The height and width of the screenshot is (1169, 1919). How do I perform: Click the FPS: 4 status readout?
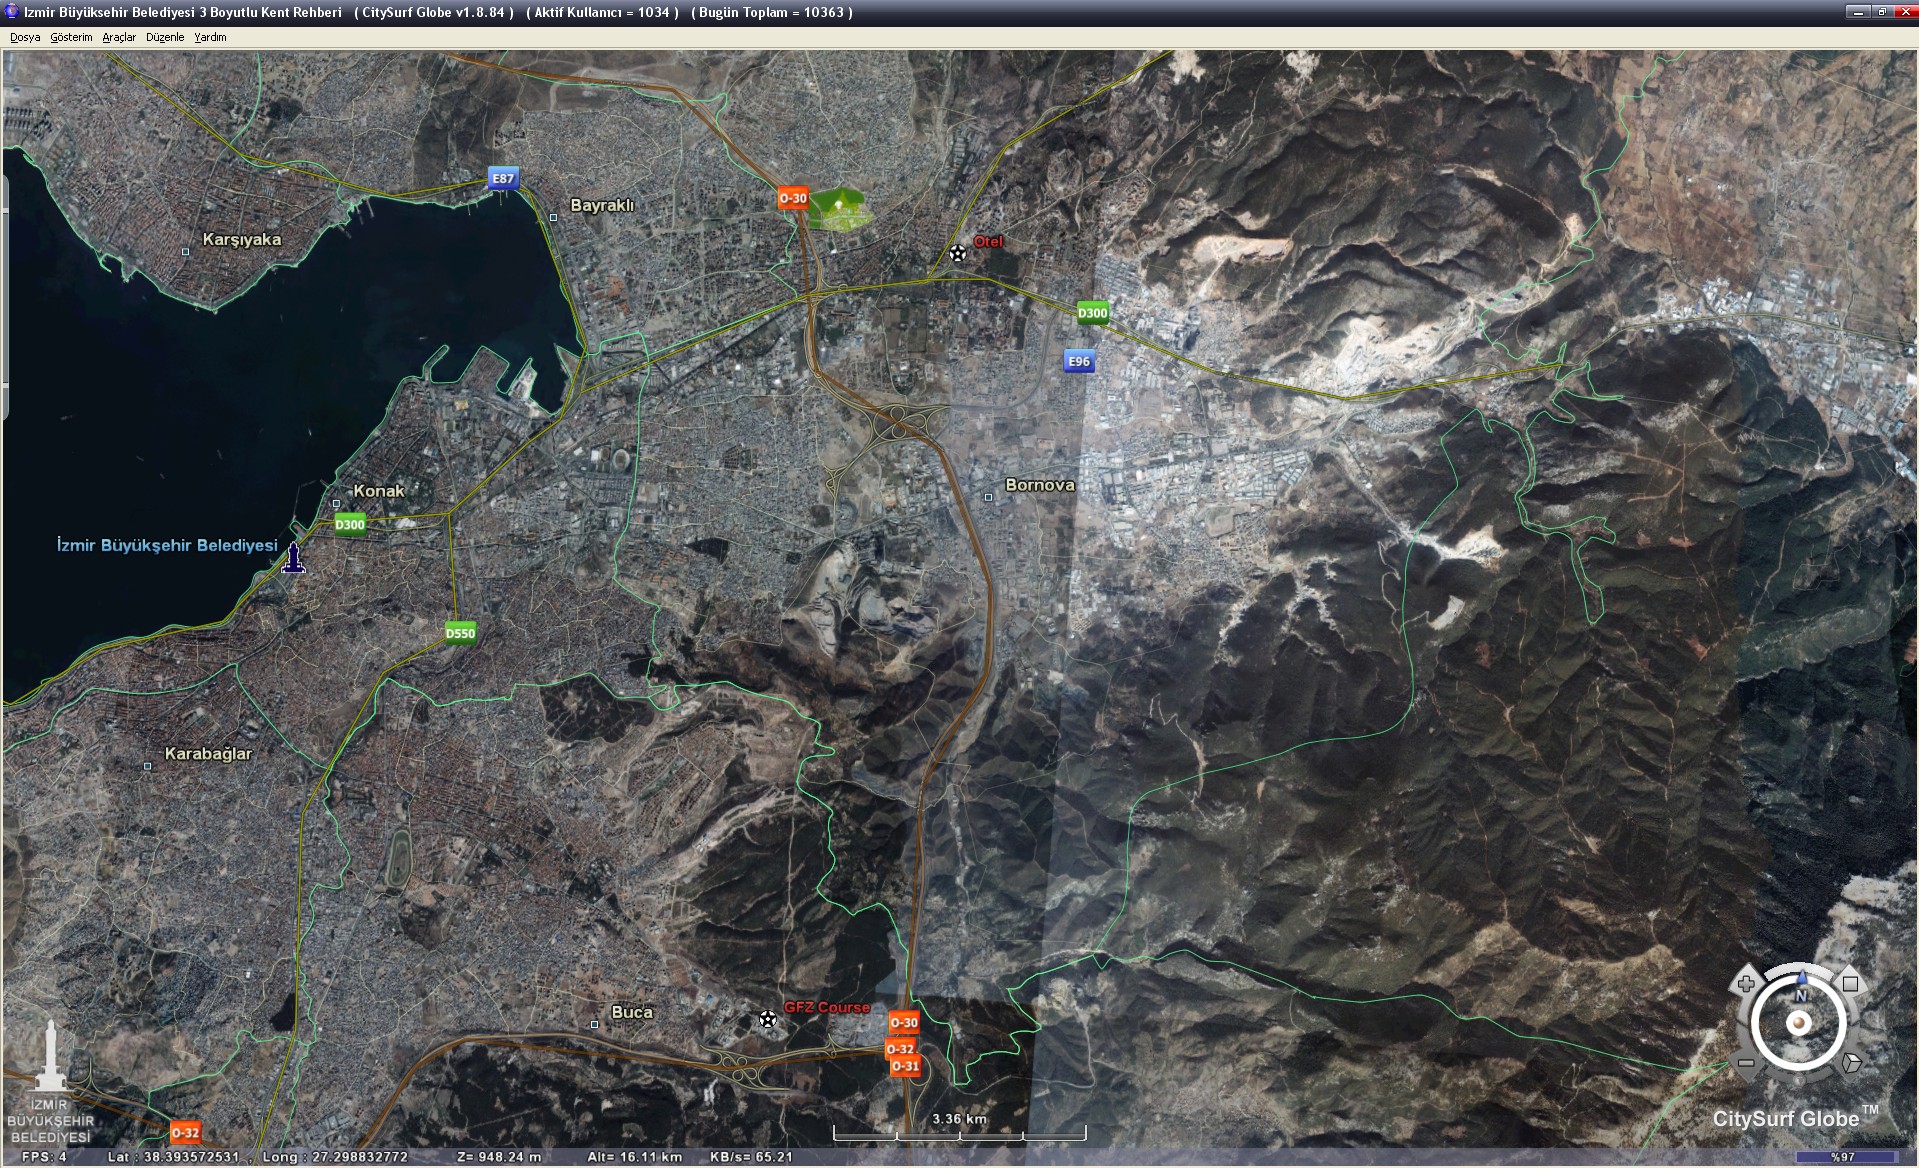(x=44, y=1157)
